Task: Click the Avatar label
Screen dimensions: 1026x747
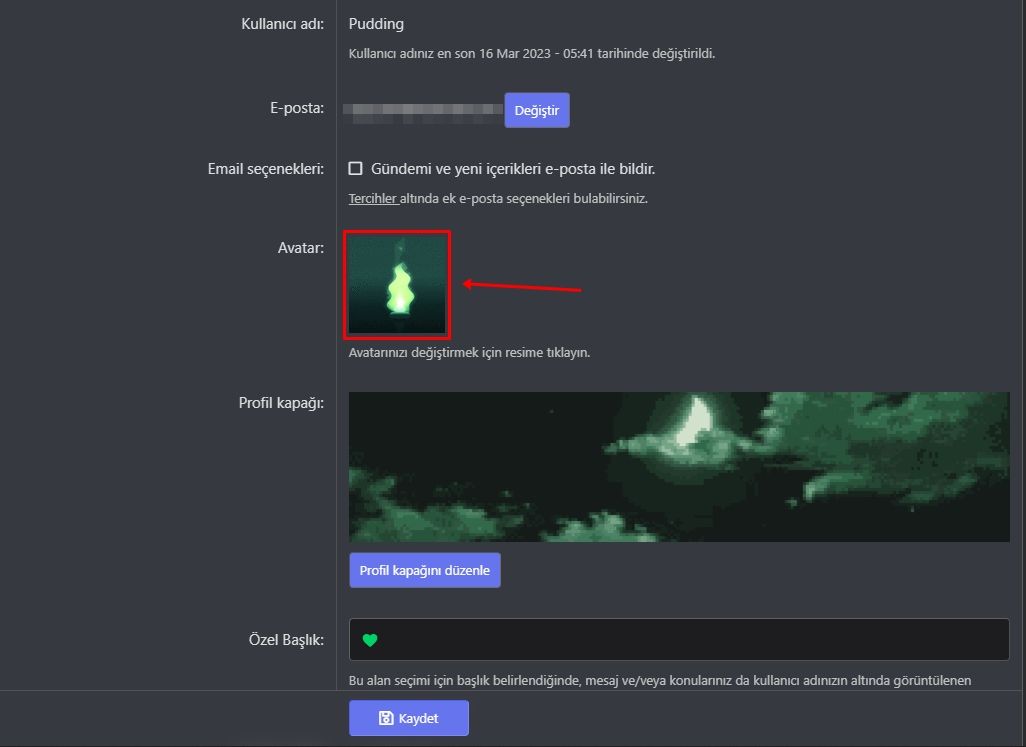Action: 300,248
